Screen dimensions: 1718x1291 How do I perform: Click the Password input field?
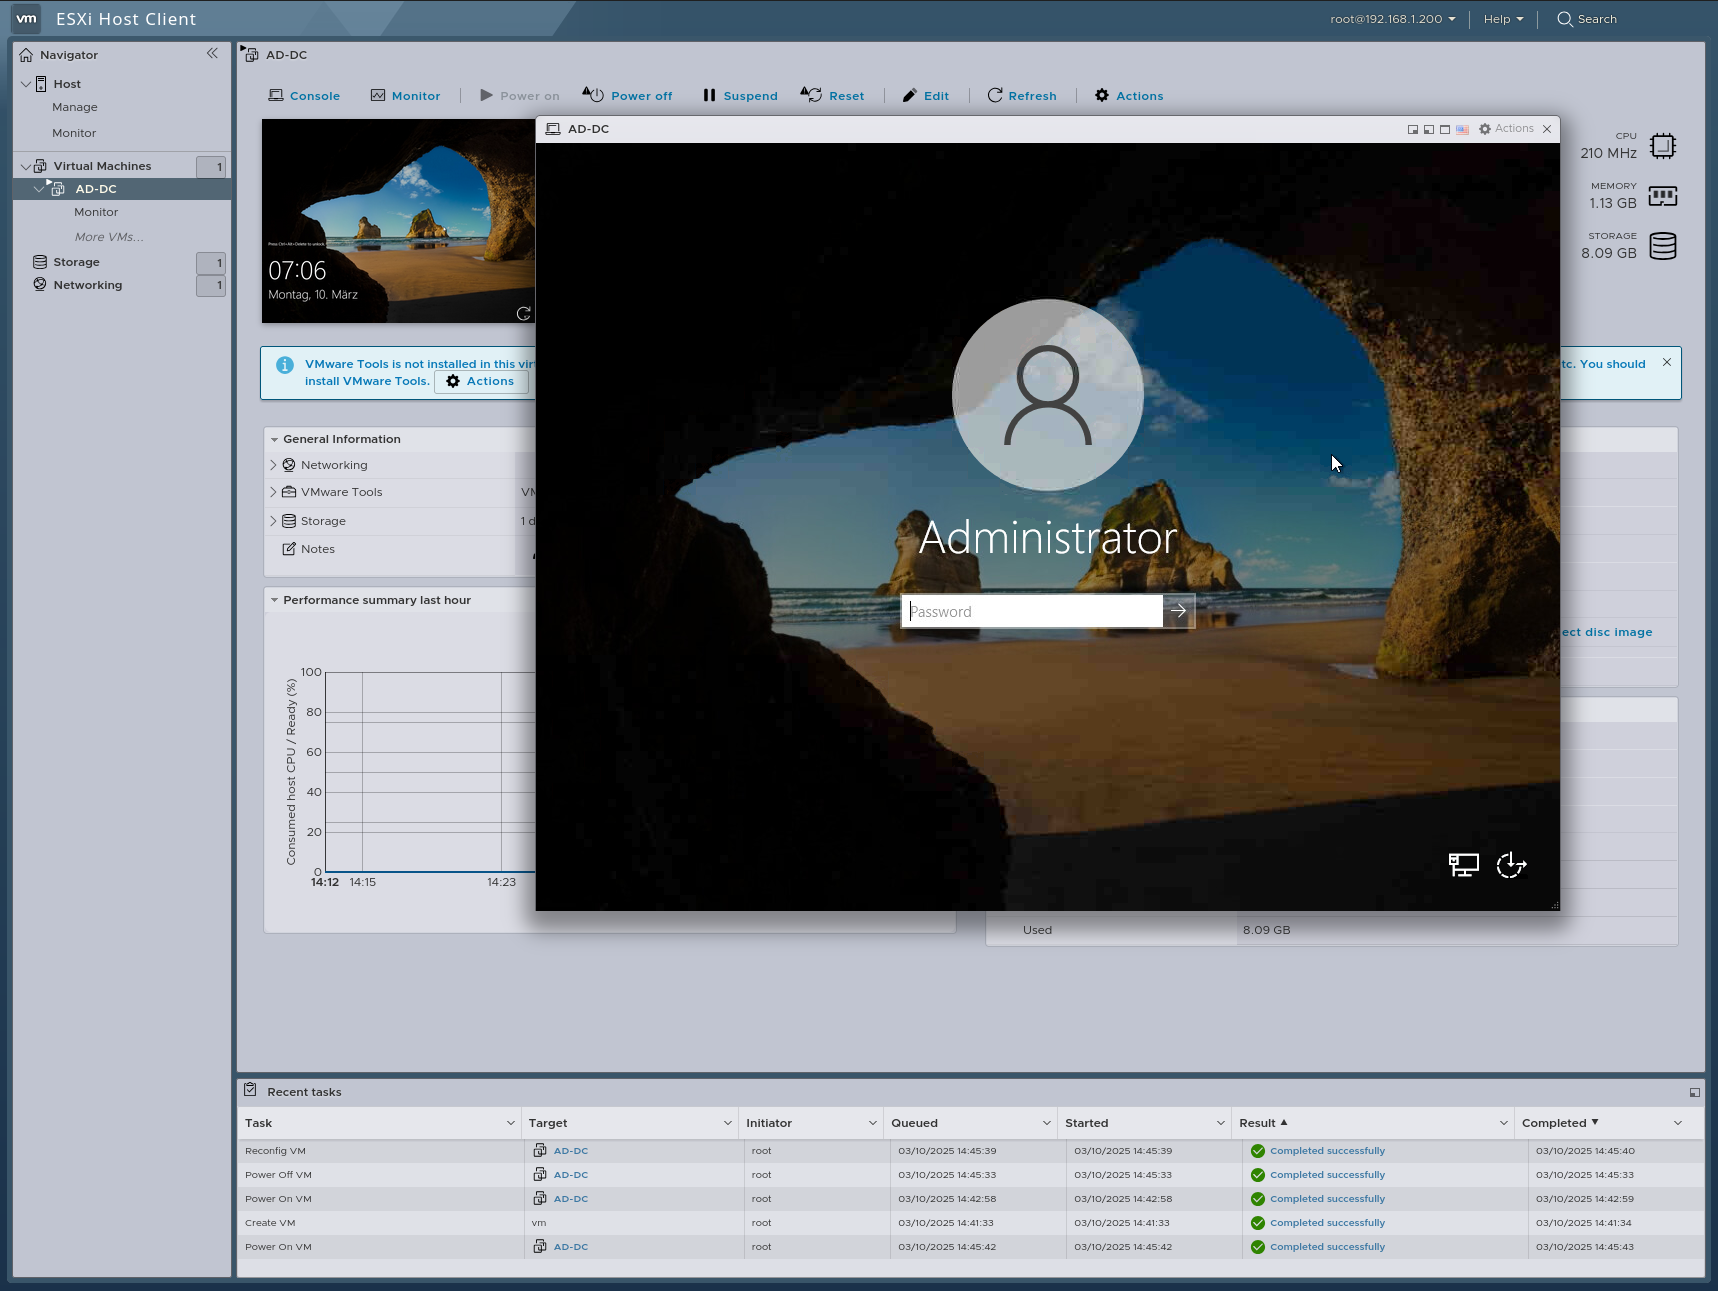[1032, 611]
